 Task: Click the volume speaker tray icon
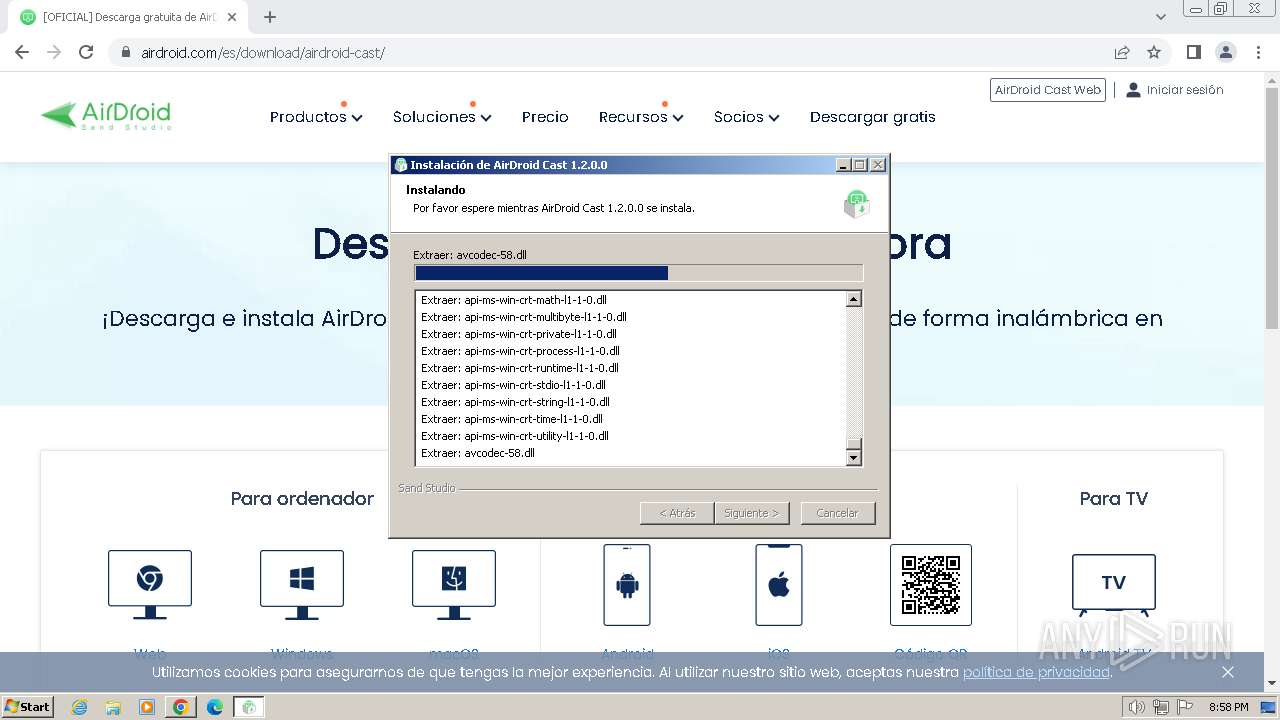tap(1137, 707)
